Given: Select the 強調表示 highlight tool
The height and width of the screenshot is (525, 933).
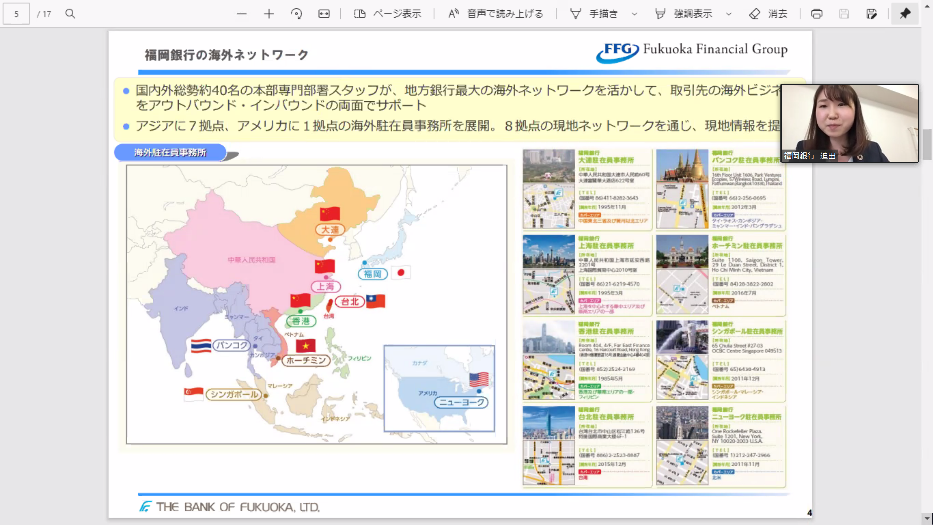Looking at the screenshot, I should coord(683,13).
